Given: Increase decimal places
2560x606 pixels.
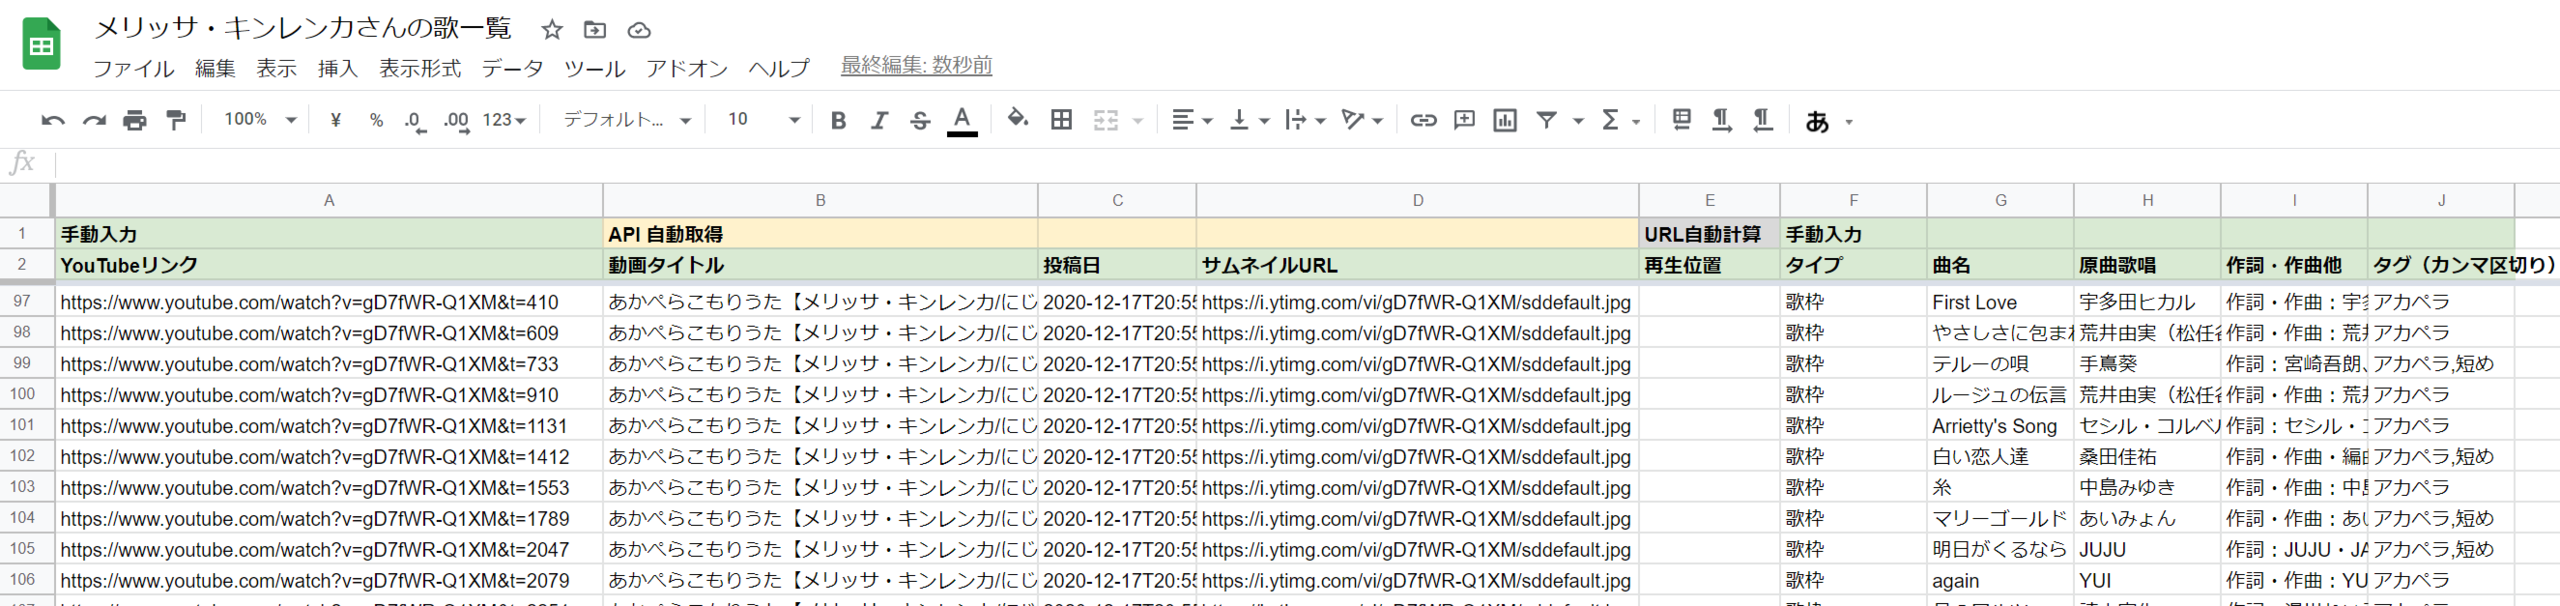Looking at the screenshot, I should [457, 121].
